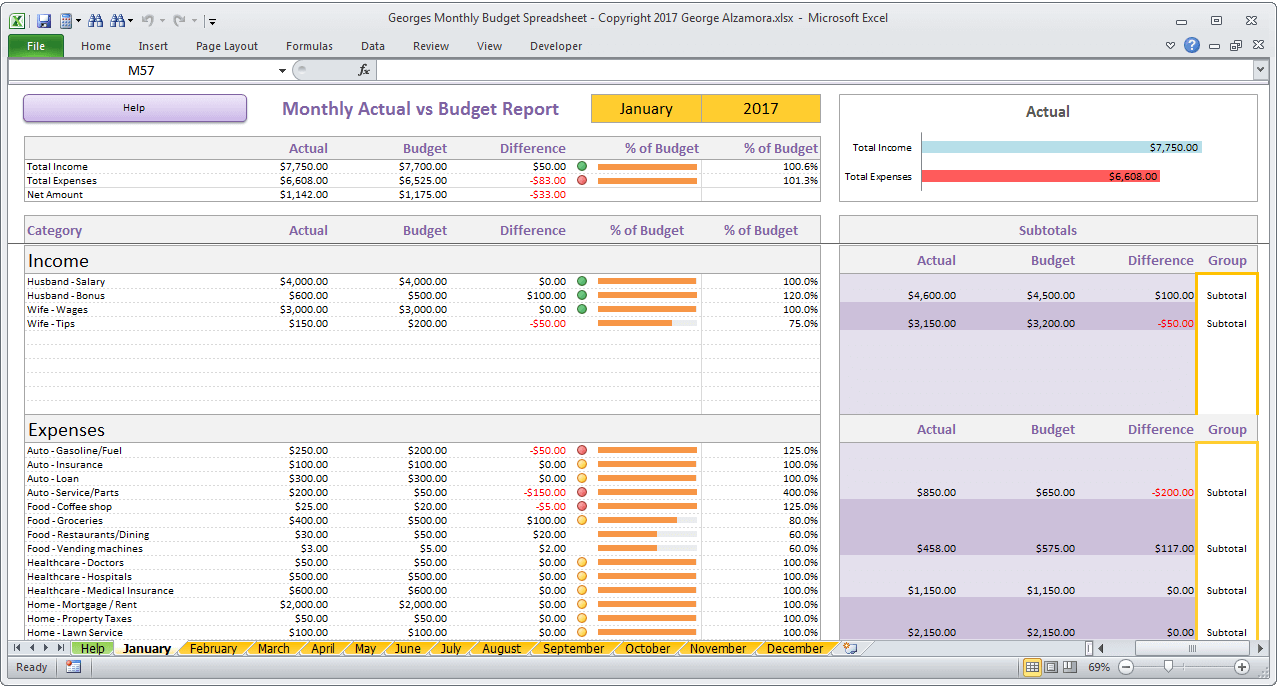Click the Undo icon in Quick Access toolbar
This screenshot has width=1277, height=686.
coord(148,22)
